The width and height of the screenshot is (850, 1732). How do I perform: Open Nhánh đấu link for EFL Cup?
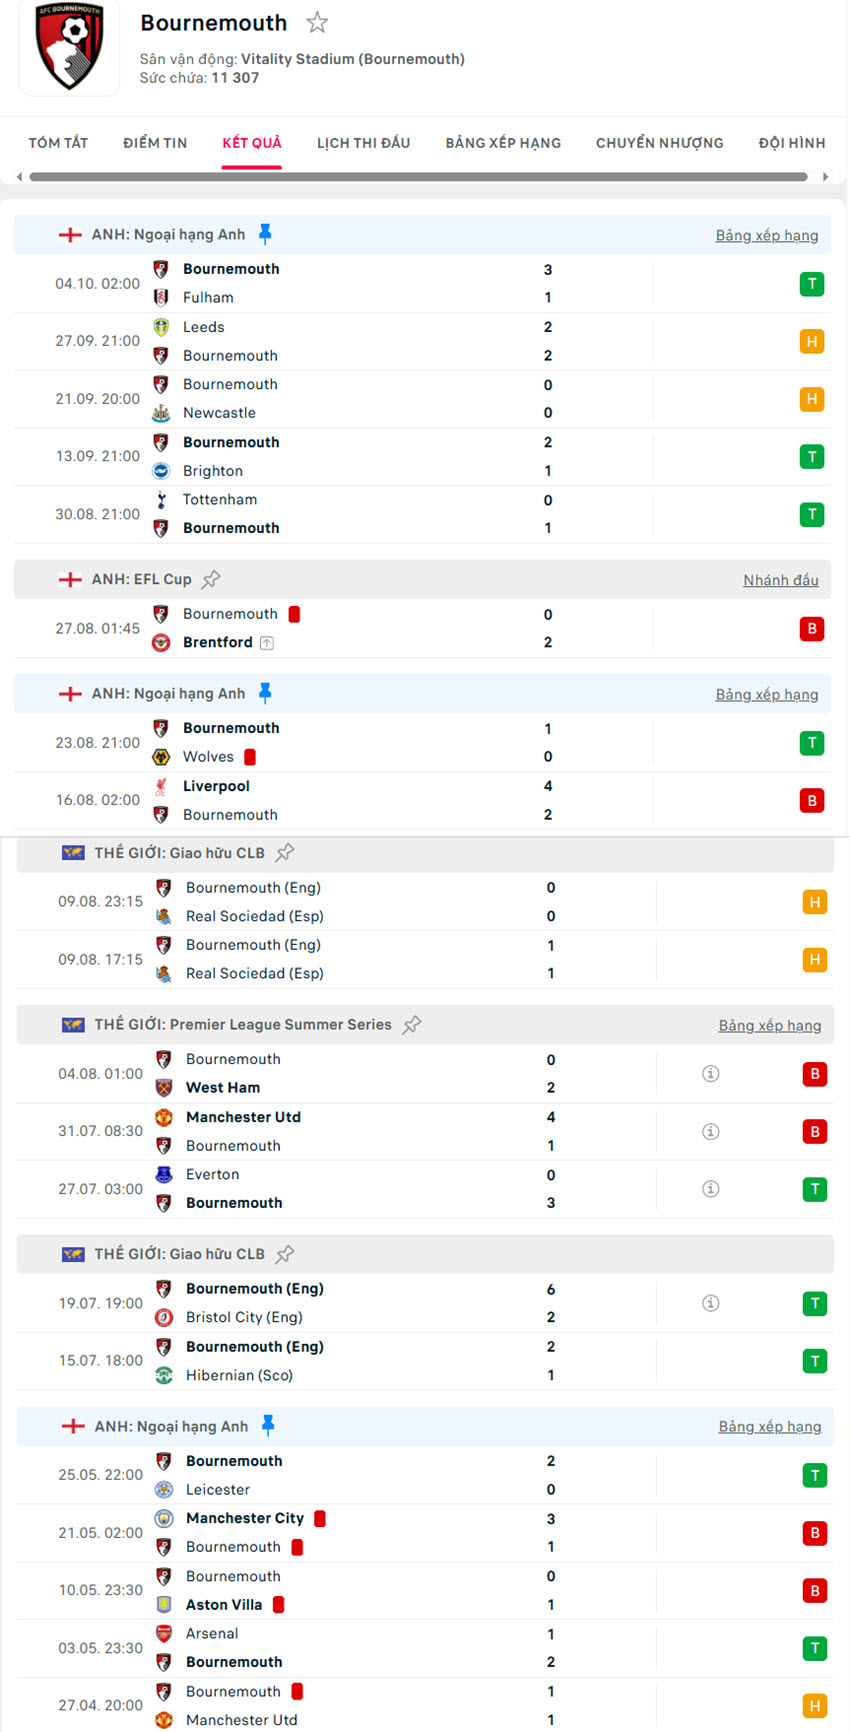click(780, 580)
